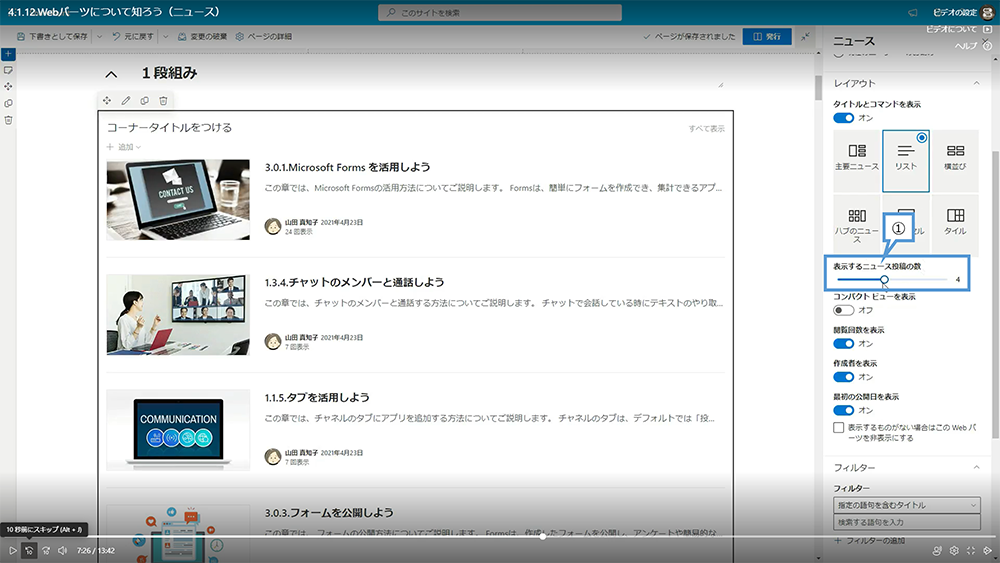Duplicate the web part using the copy icon
1000x563 pixels.
click(x=145, y=101)
